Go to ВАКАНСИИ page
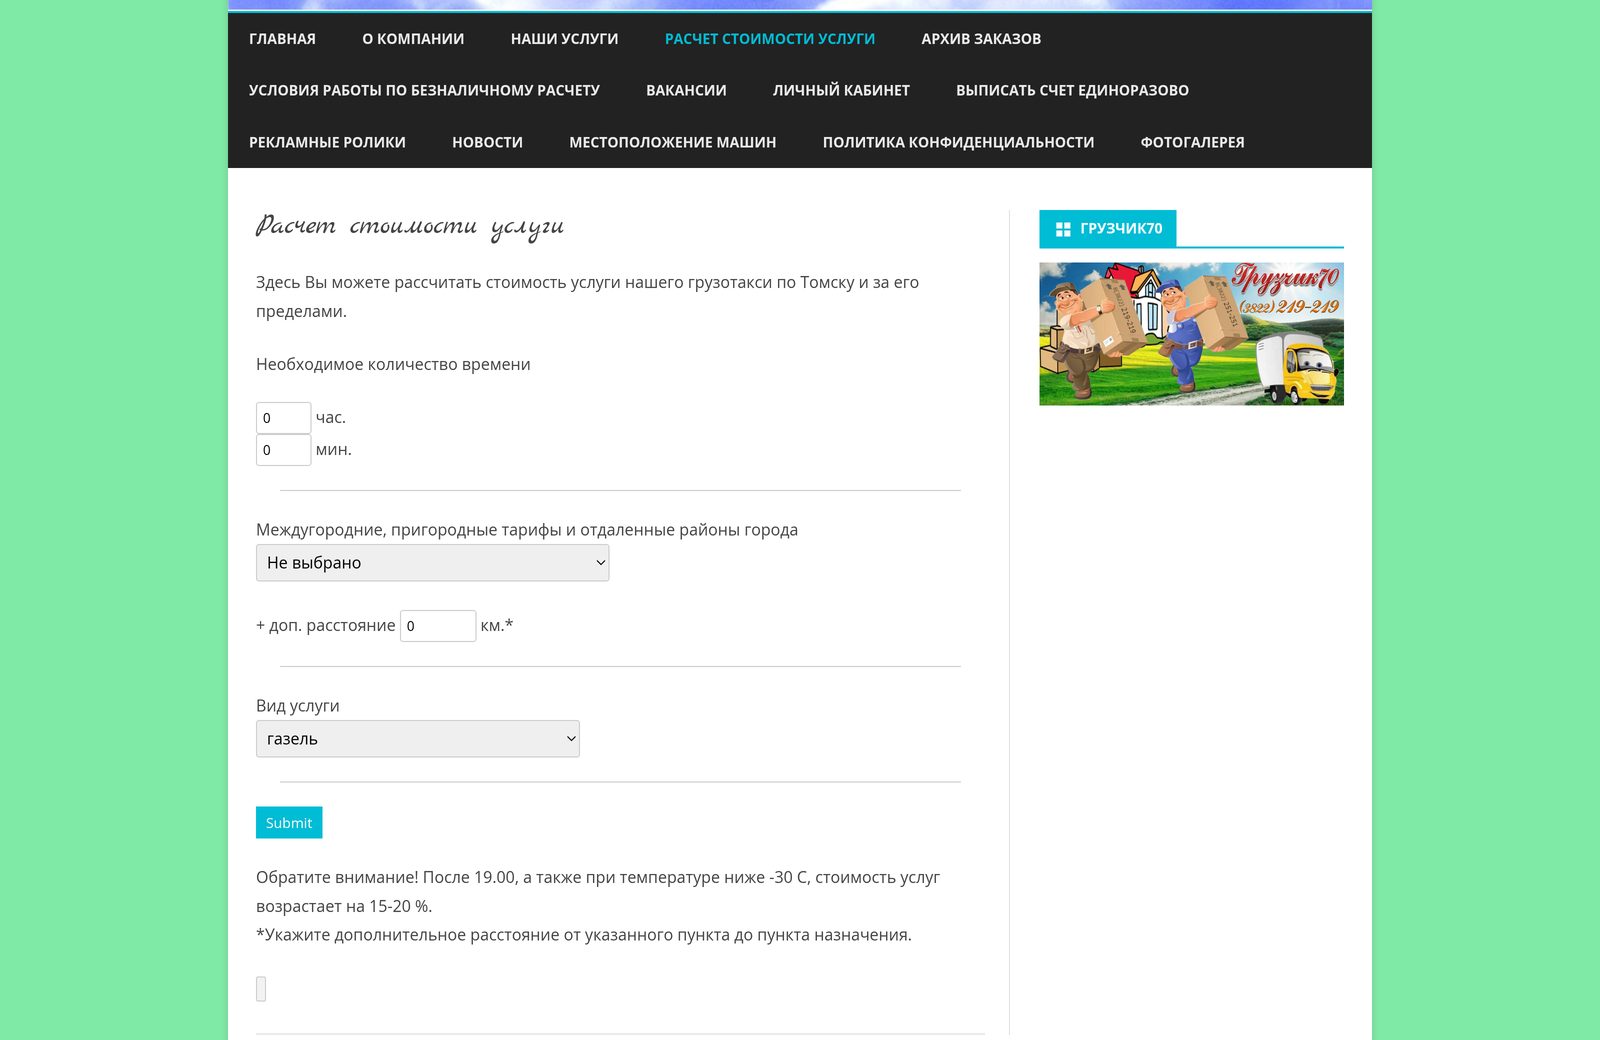 tap(686, 91)
